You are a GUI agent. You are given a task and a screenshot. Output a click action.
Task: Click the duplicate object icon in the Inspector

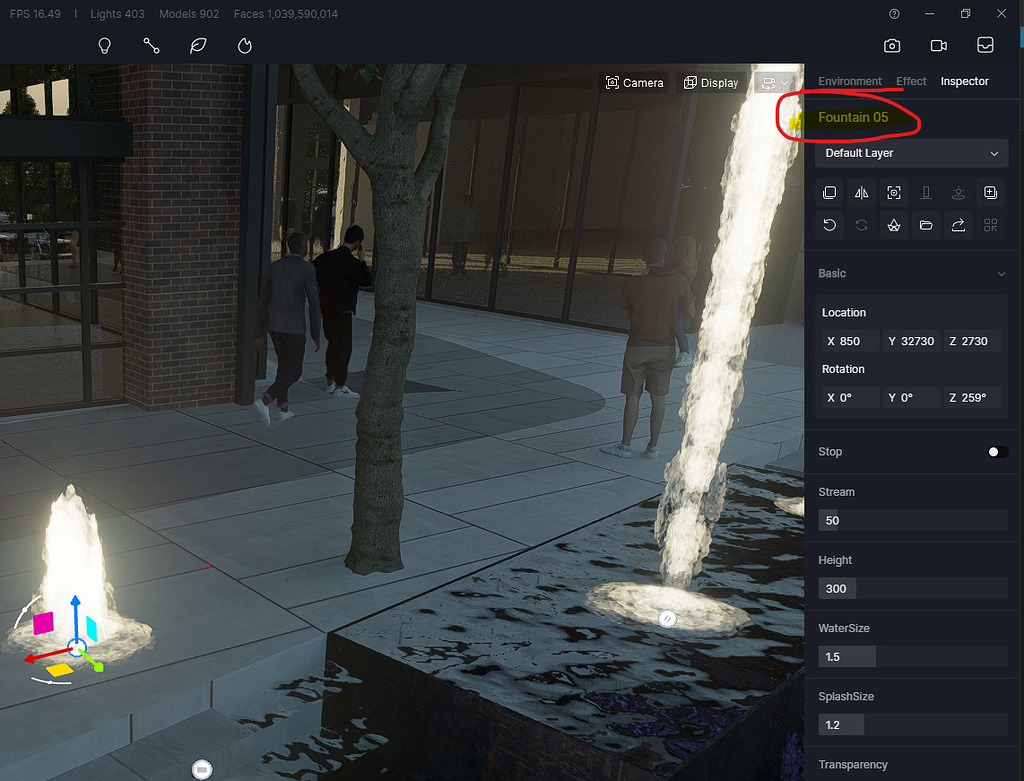tap(829, 192)
